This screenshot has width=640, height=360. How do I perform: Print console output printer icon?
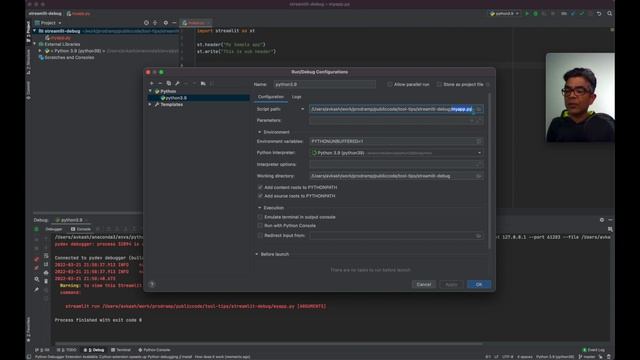[46, 272]
